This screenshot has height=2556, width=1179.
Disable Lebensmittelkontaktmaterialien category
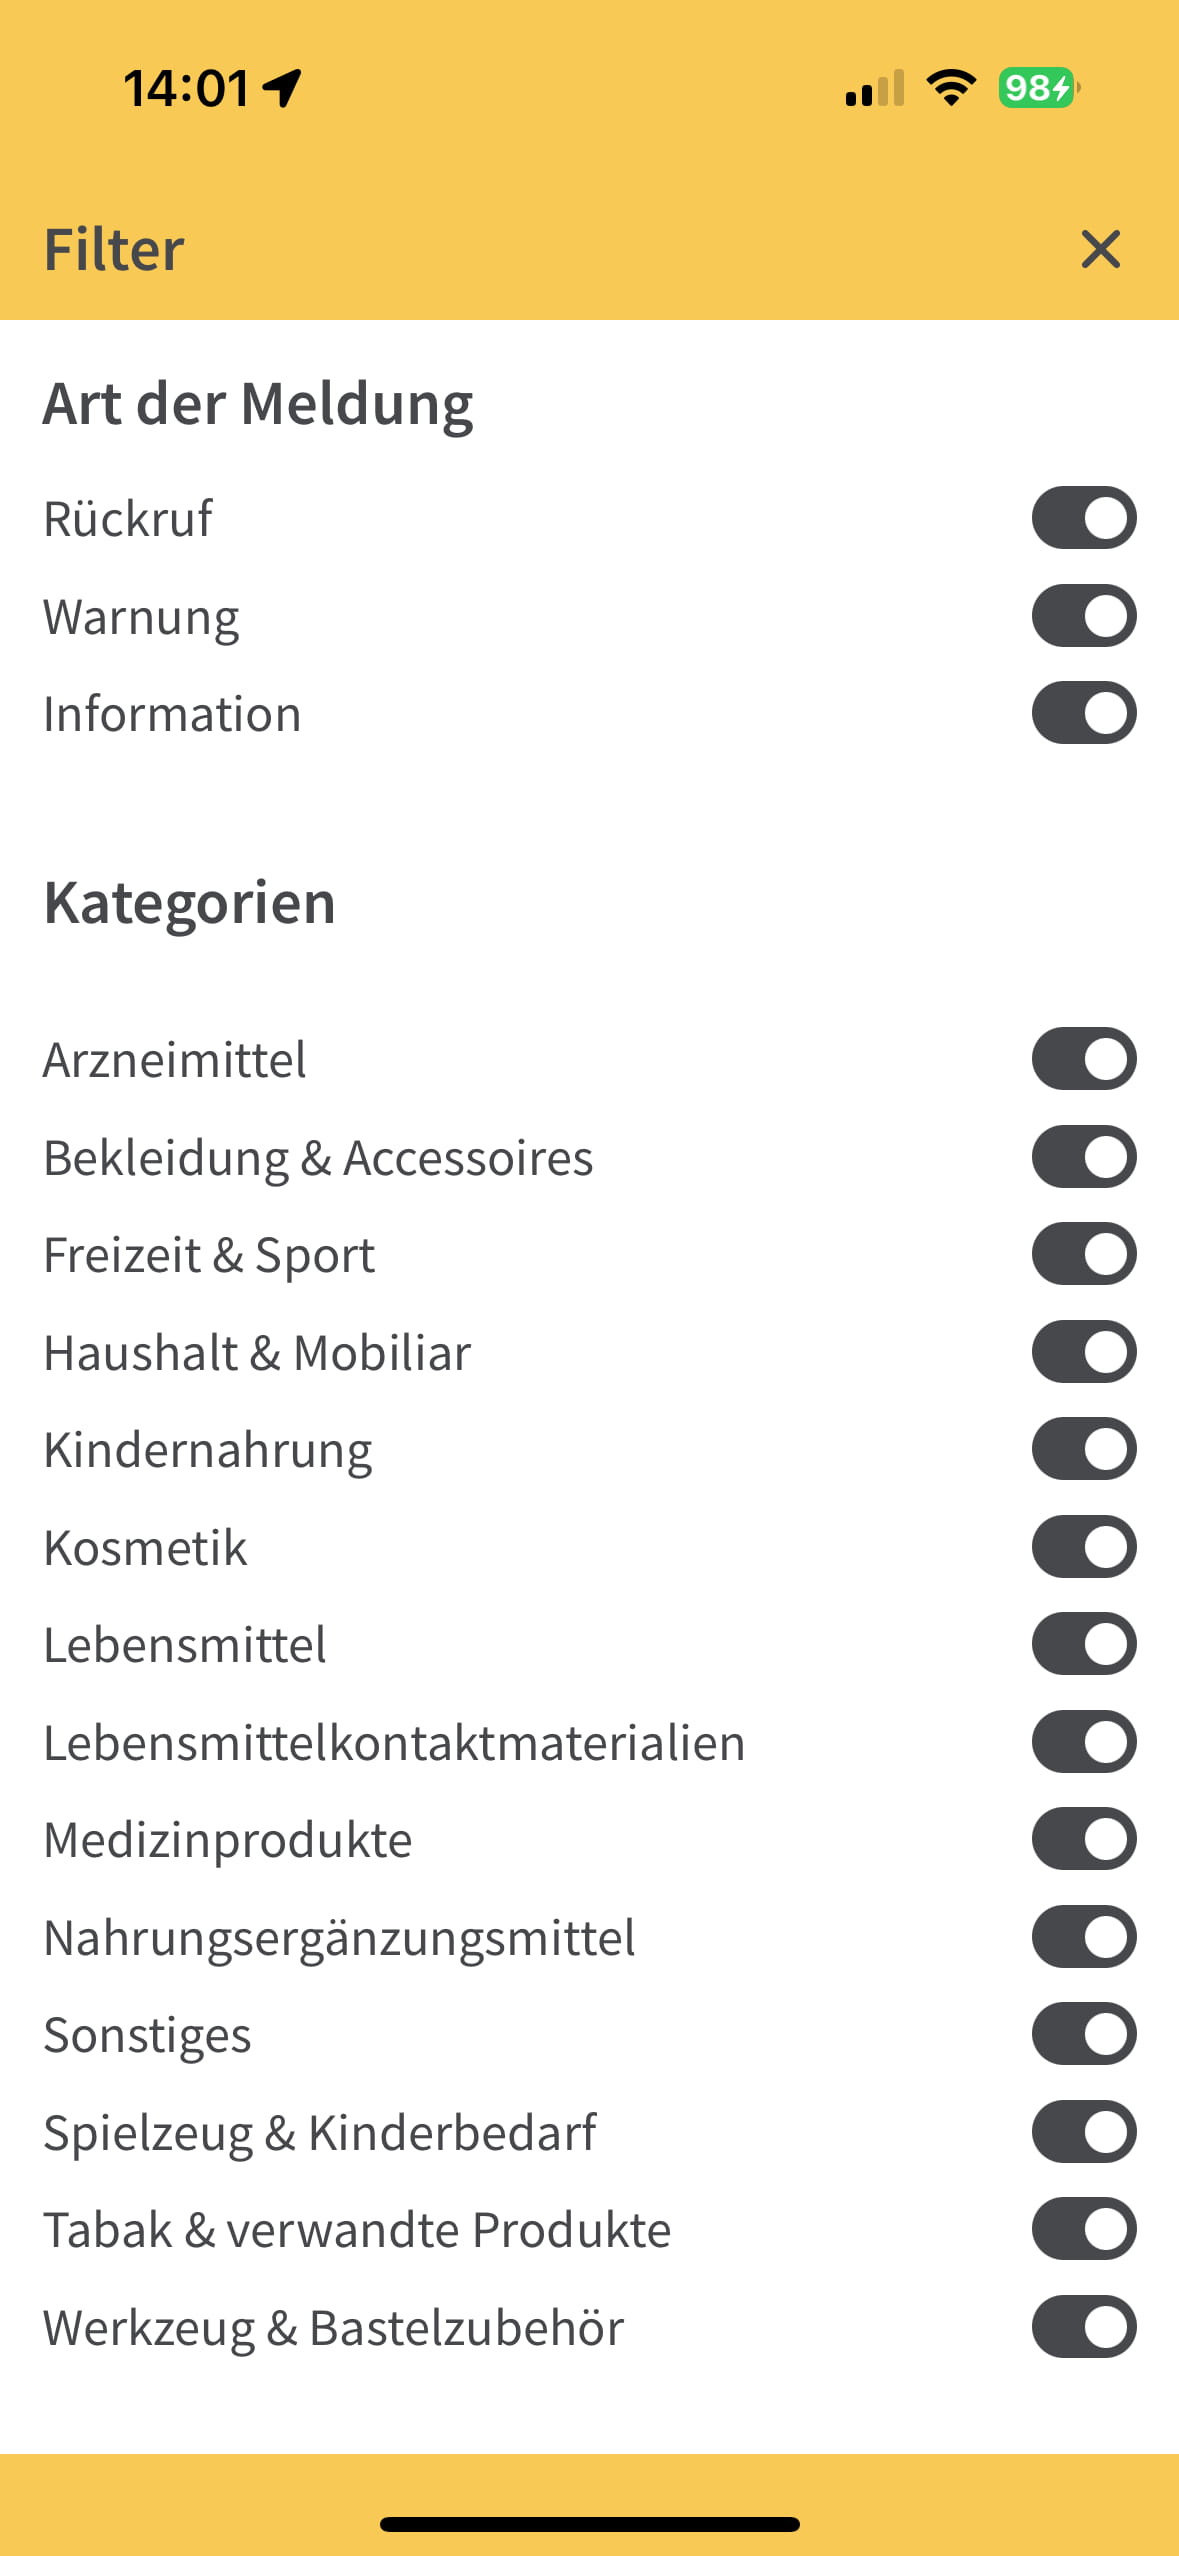tap(1084, 1742)
